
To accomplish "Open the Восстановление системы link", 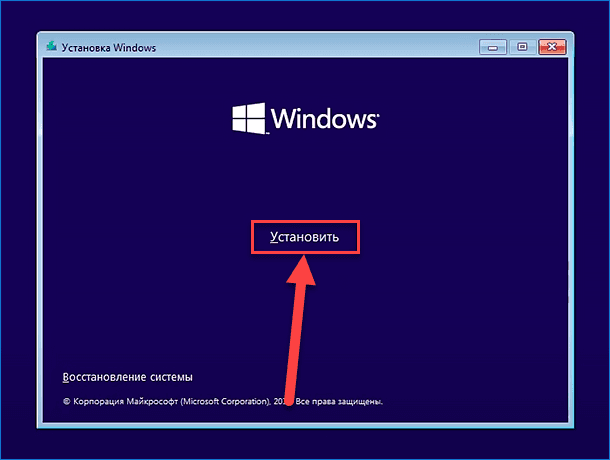I will tap(128, 377).
